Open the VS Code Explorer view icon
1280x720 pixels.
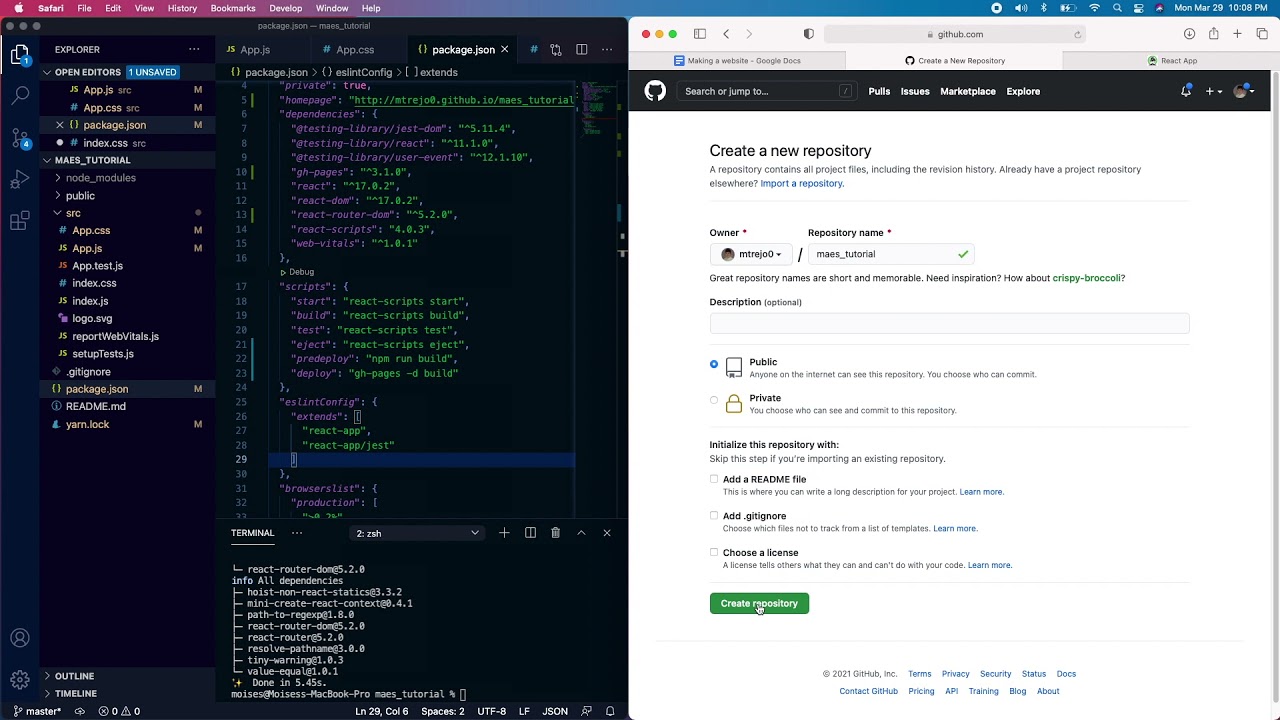[20, 55]
